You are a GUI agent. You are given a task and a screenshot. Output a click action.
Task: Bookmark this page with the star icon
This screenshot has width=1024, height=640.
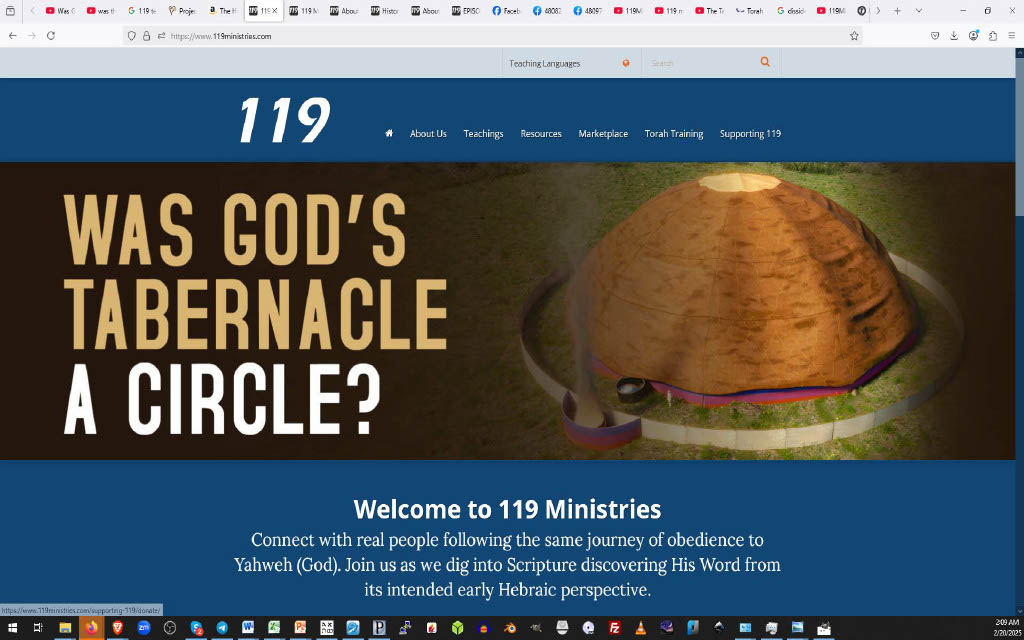click(x=854, y=35)
